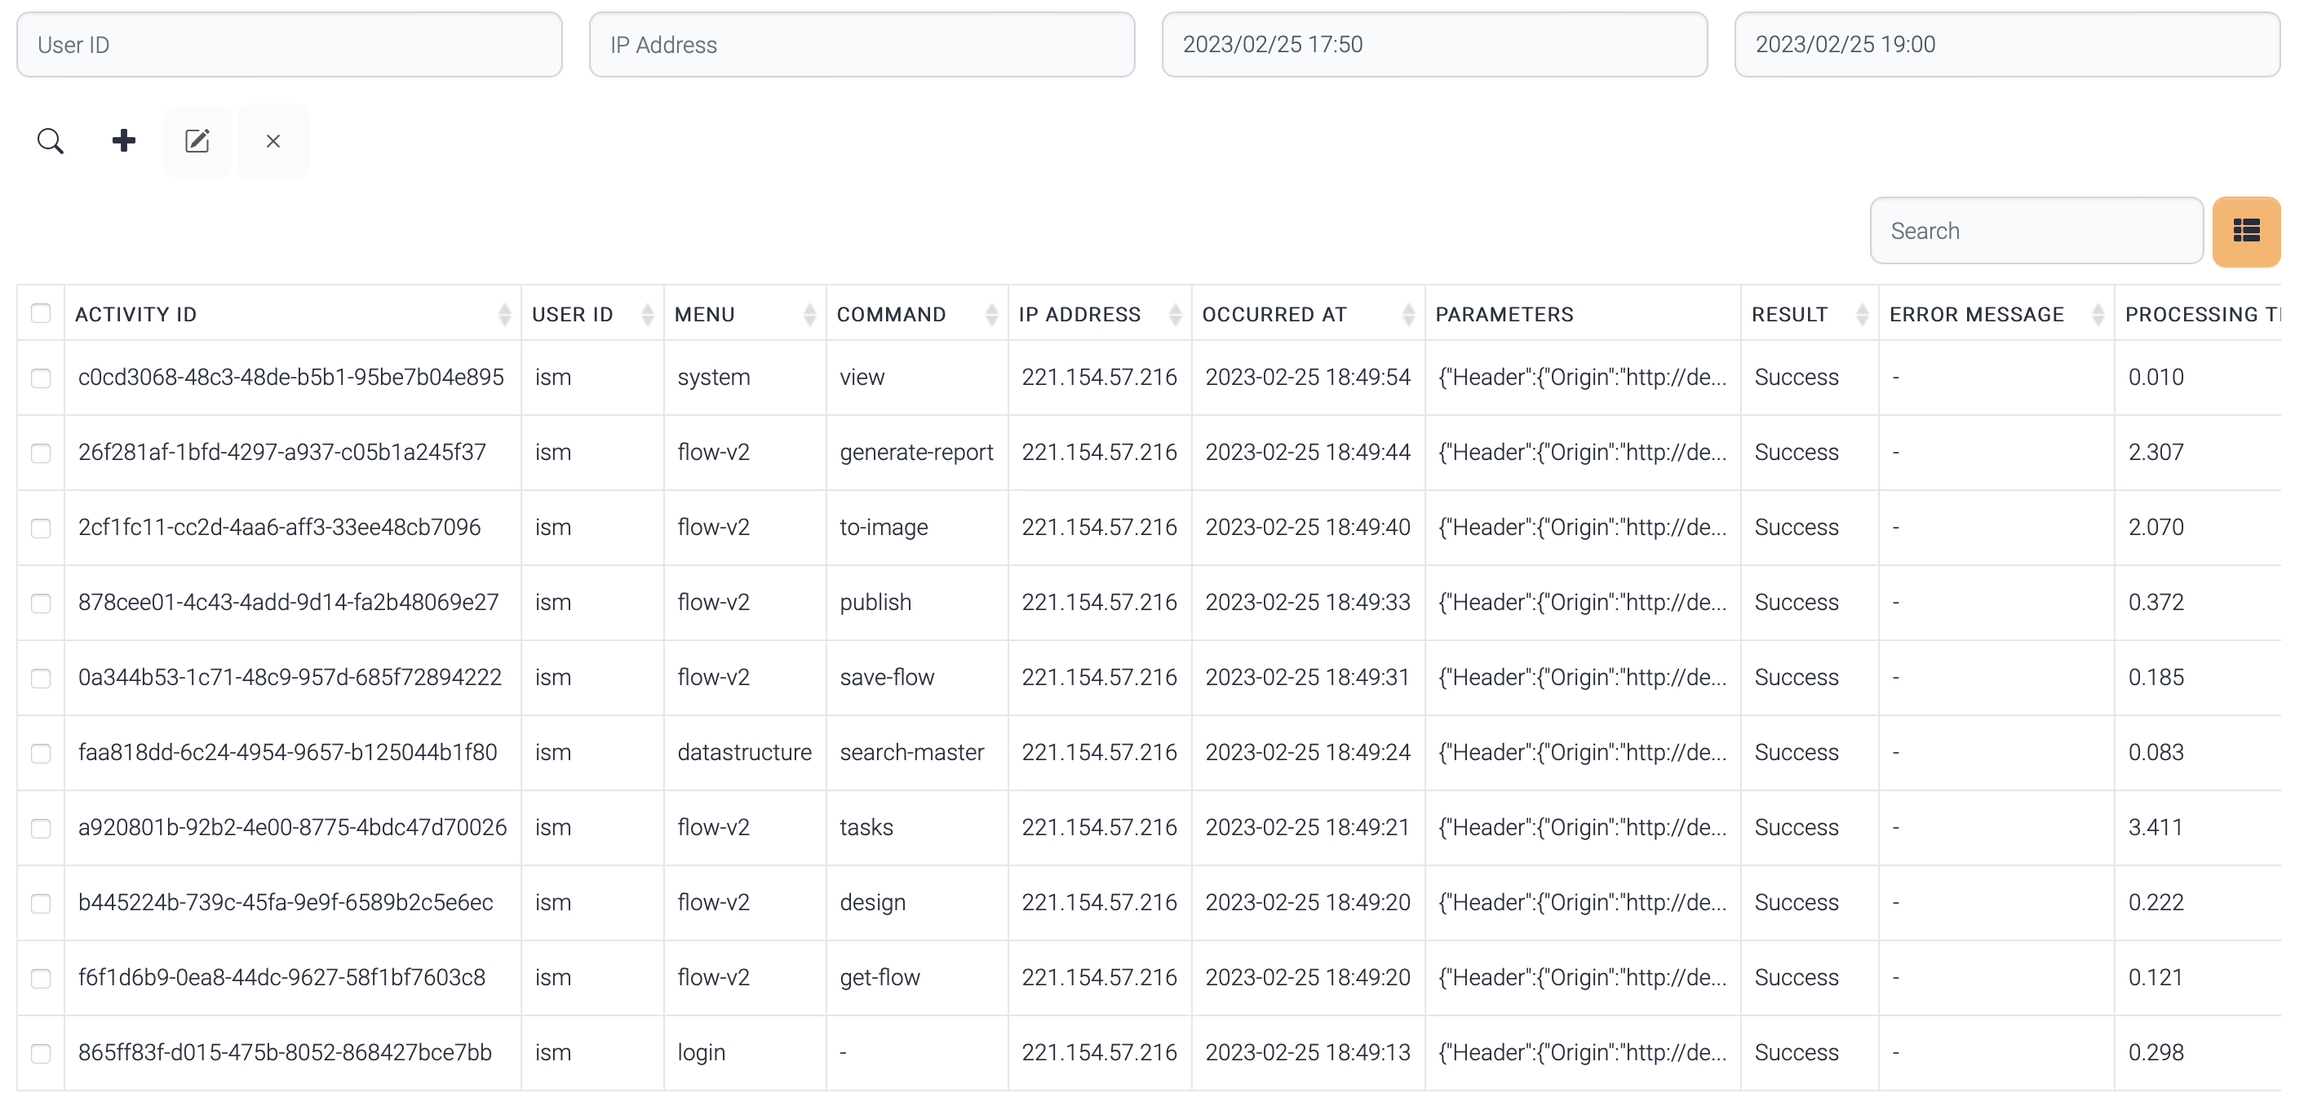The width and height of the screenshot is (2304, 1106).
Task: Click activity ID starting with c0cd3068
Action: [291, 378]
